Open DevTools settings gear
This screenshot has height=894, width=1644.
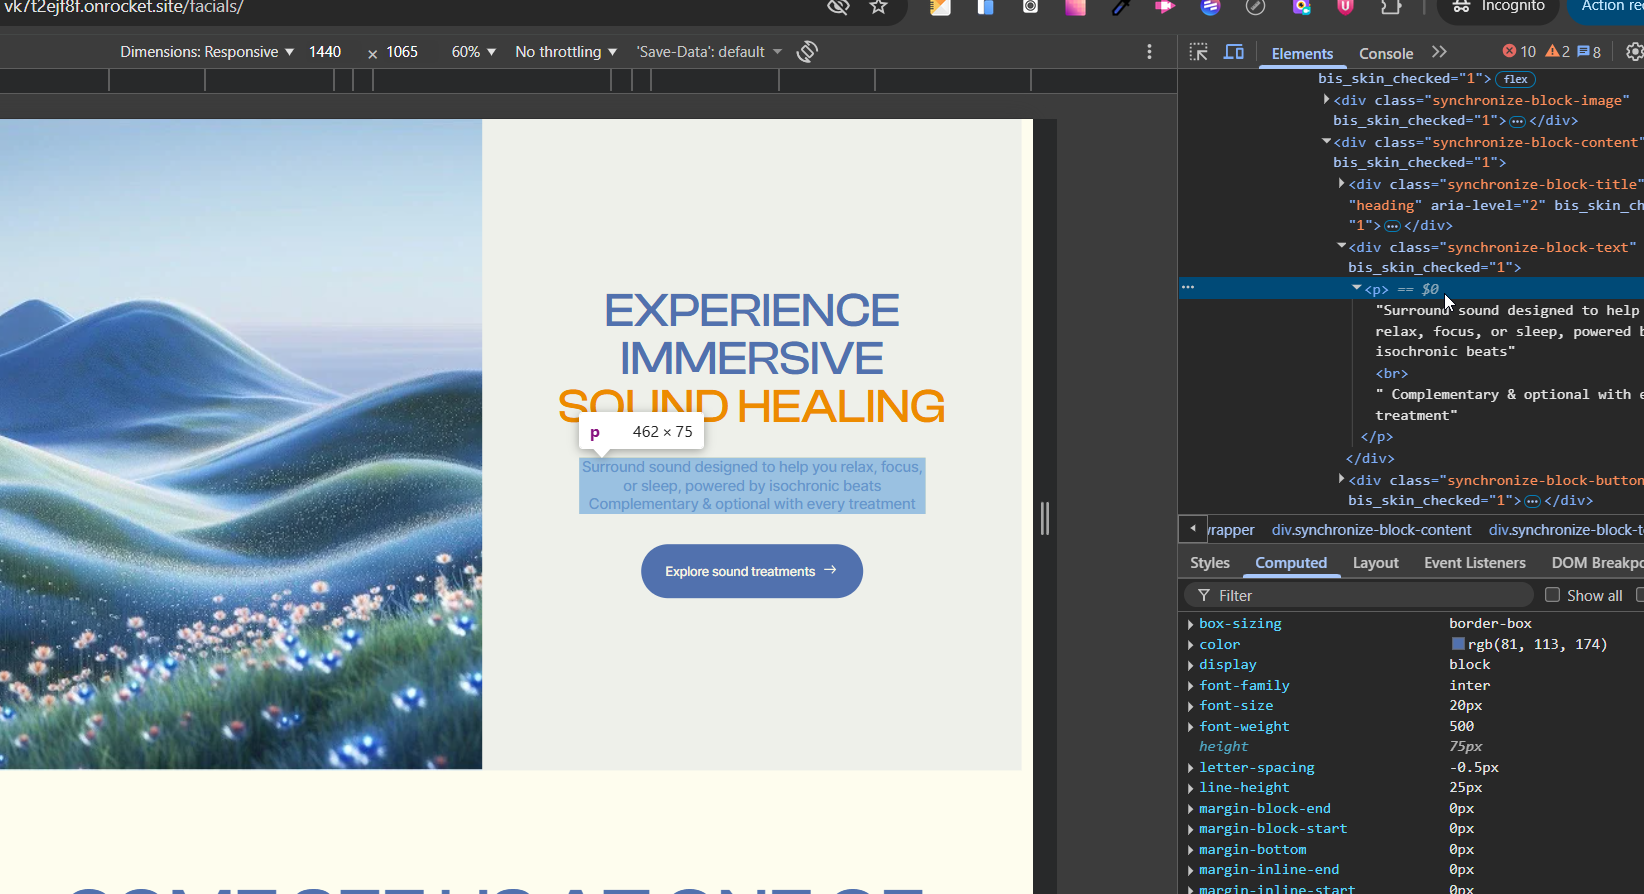coord(1634,52)
